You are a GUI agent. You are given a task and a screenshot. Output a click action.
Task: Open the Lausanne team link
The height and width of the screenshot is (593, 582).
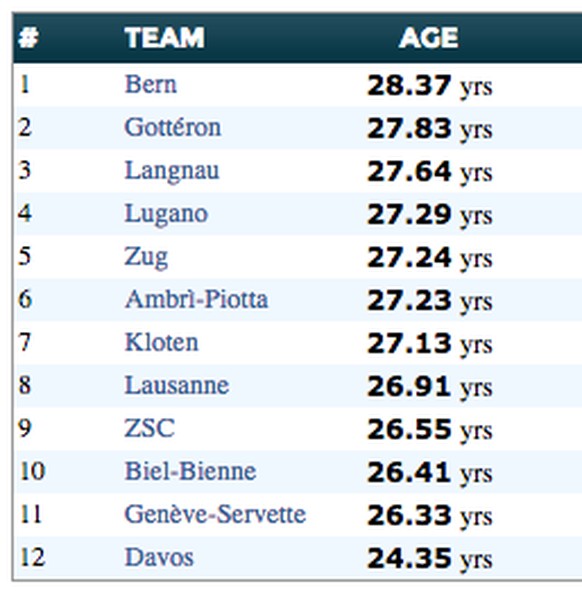click(x=177, y=385)
